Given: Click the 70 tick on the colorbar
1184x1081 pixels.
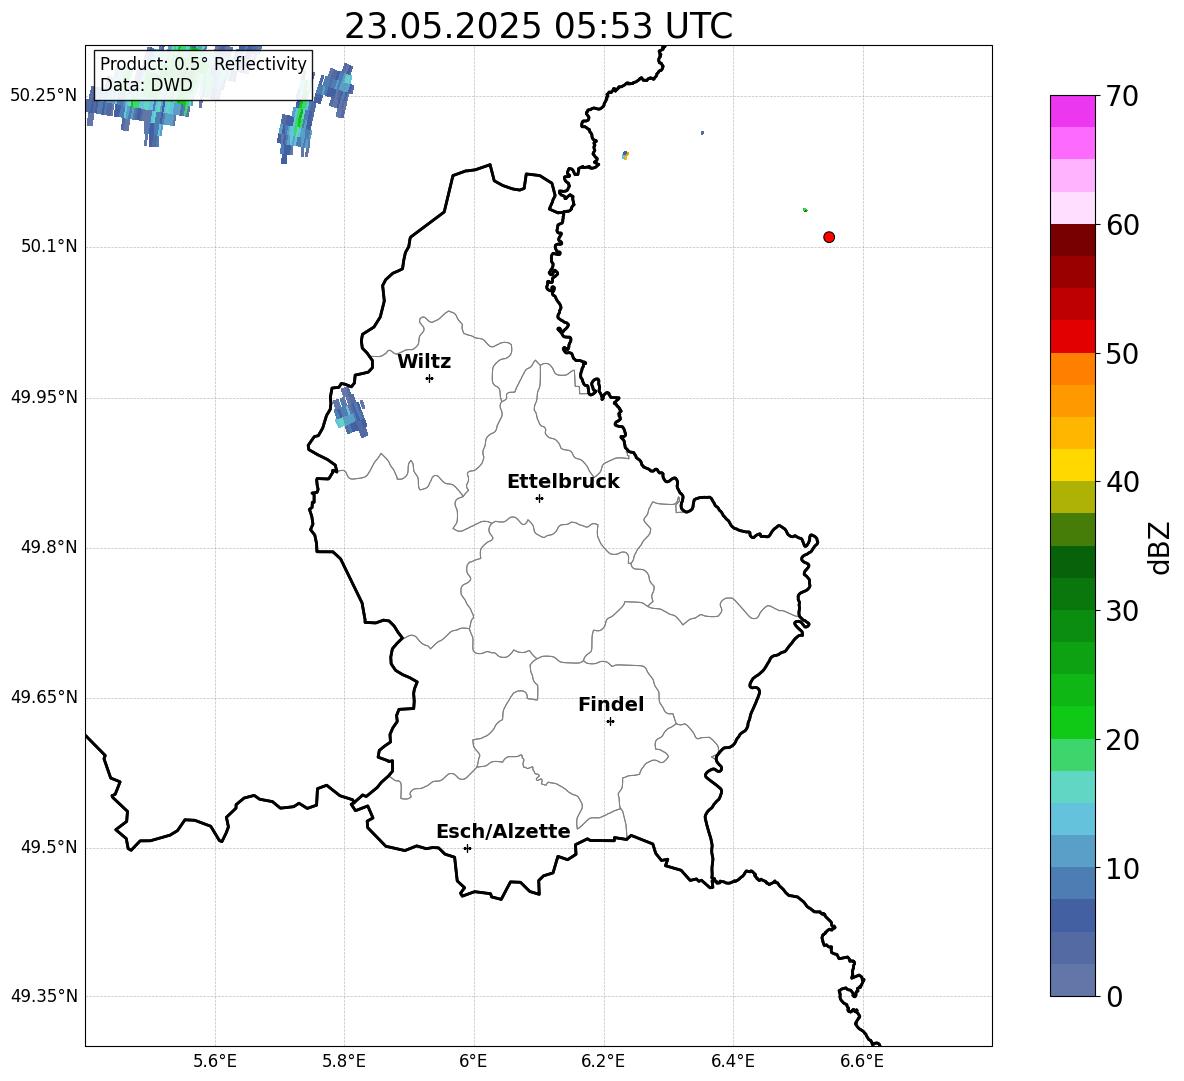Looking at the screenshot, I should [1121, 96].
